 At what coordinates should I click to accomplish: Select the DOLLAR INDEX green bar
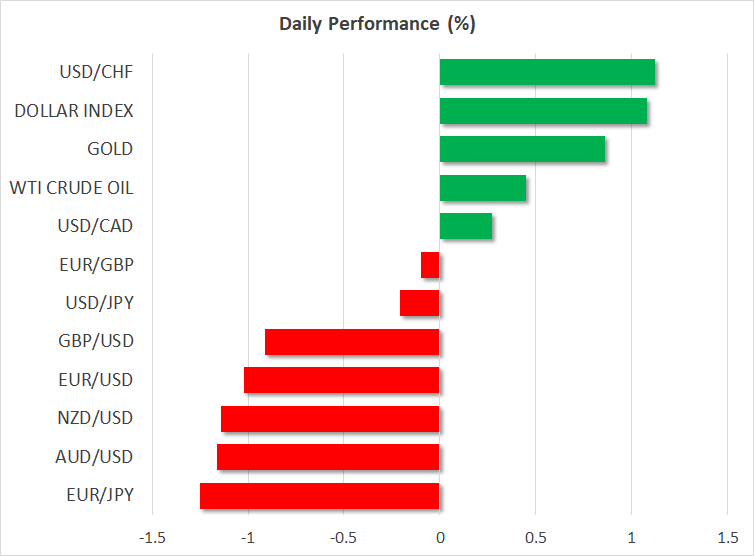coord(543,111)
